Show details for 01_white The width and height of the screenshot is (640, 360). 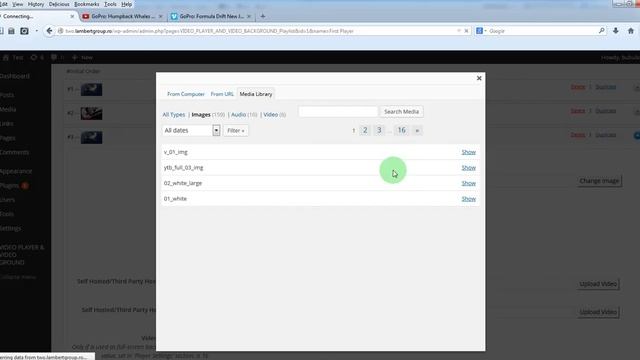[469, 198]
